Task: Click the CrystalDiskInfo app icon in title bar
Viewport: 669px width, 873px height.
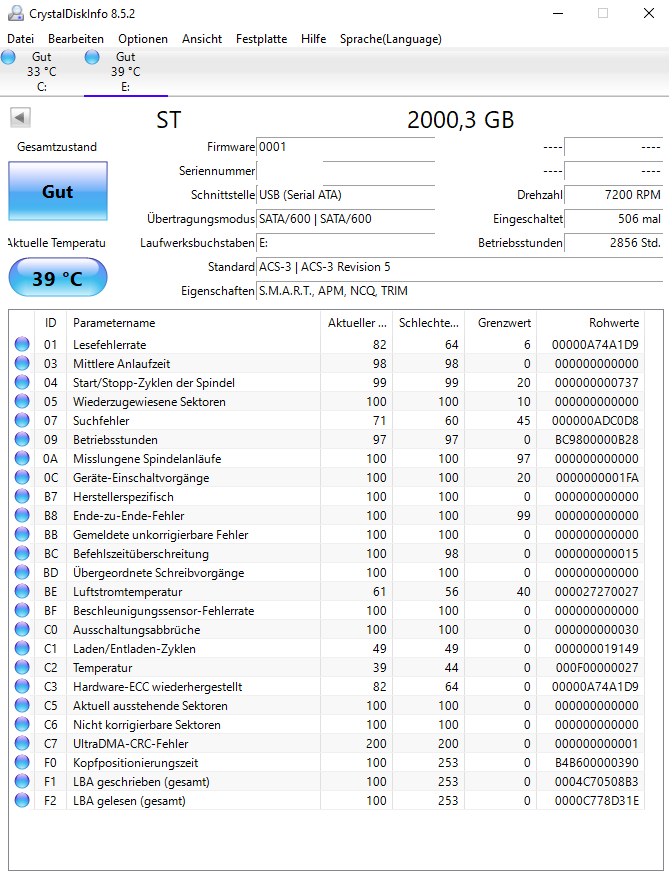Action: pyautogui.click(x=16, y=13)
